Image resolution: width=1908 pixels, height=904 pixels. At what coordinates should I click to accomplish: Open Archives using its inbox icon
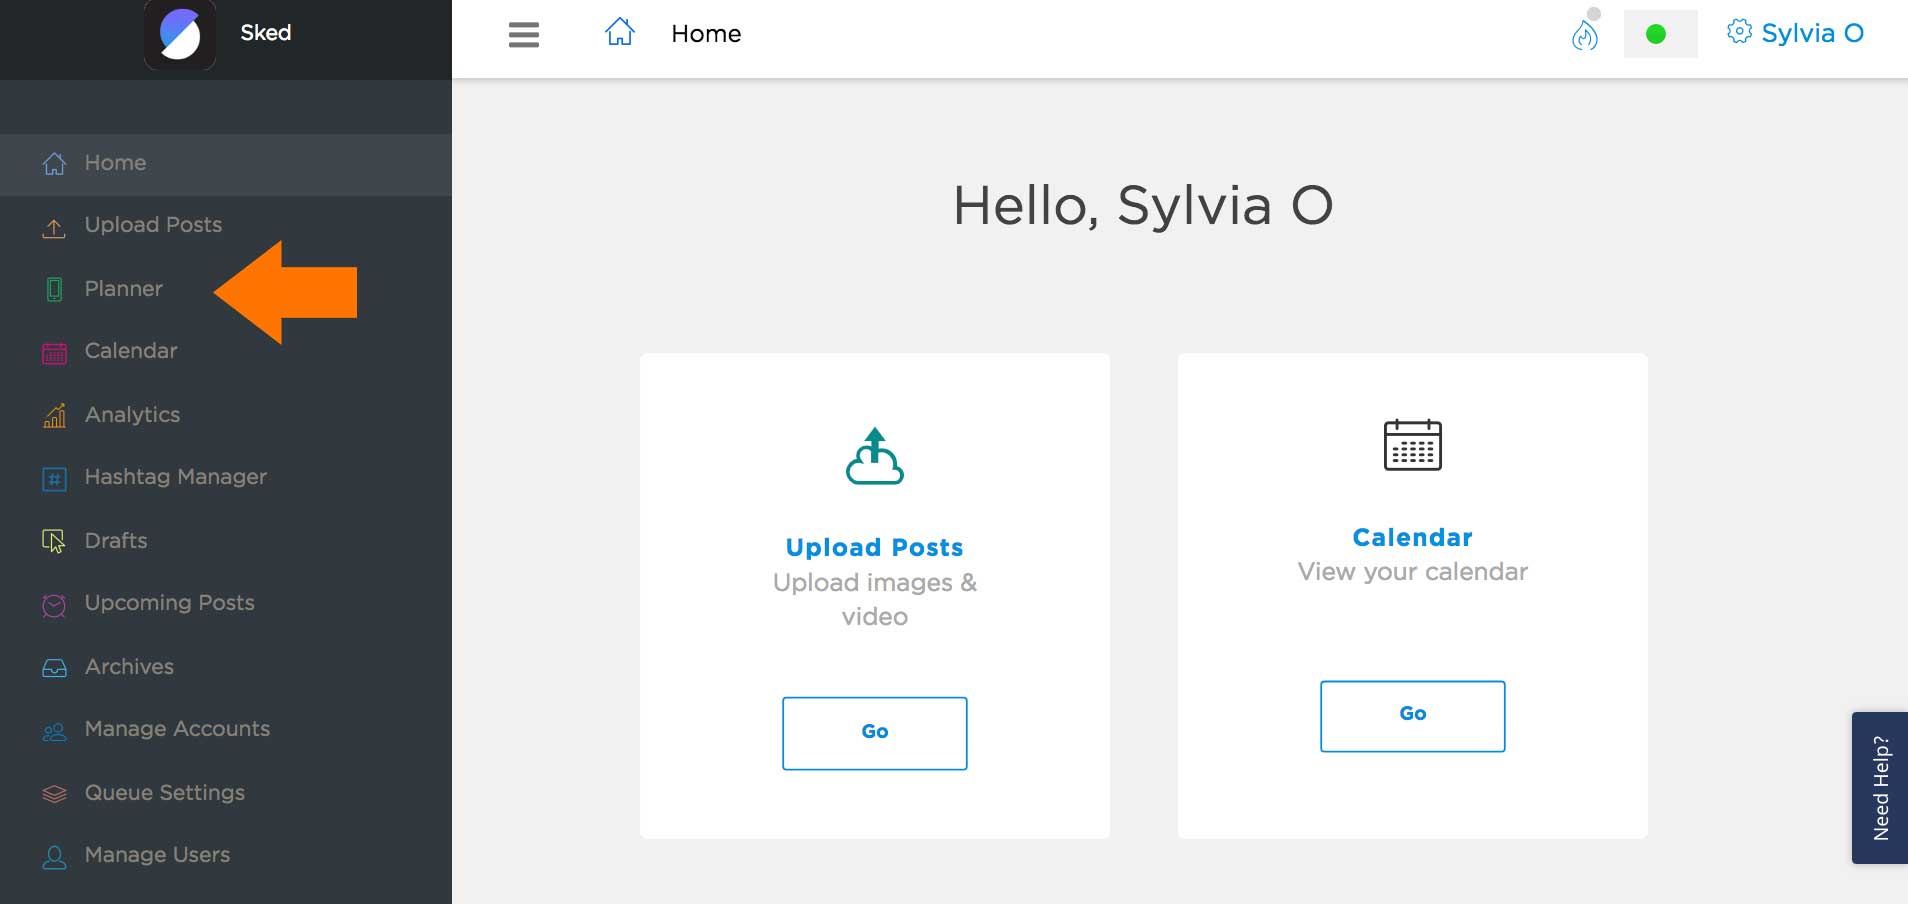tap(53, 666)
